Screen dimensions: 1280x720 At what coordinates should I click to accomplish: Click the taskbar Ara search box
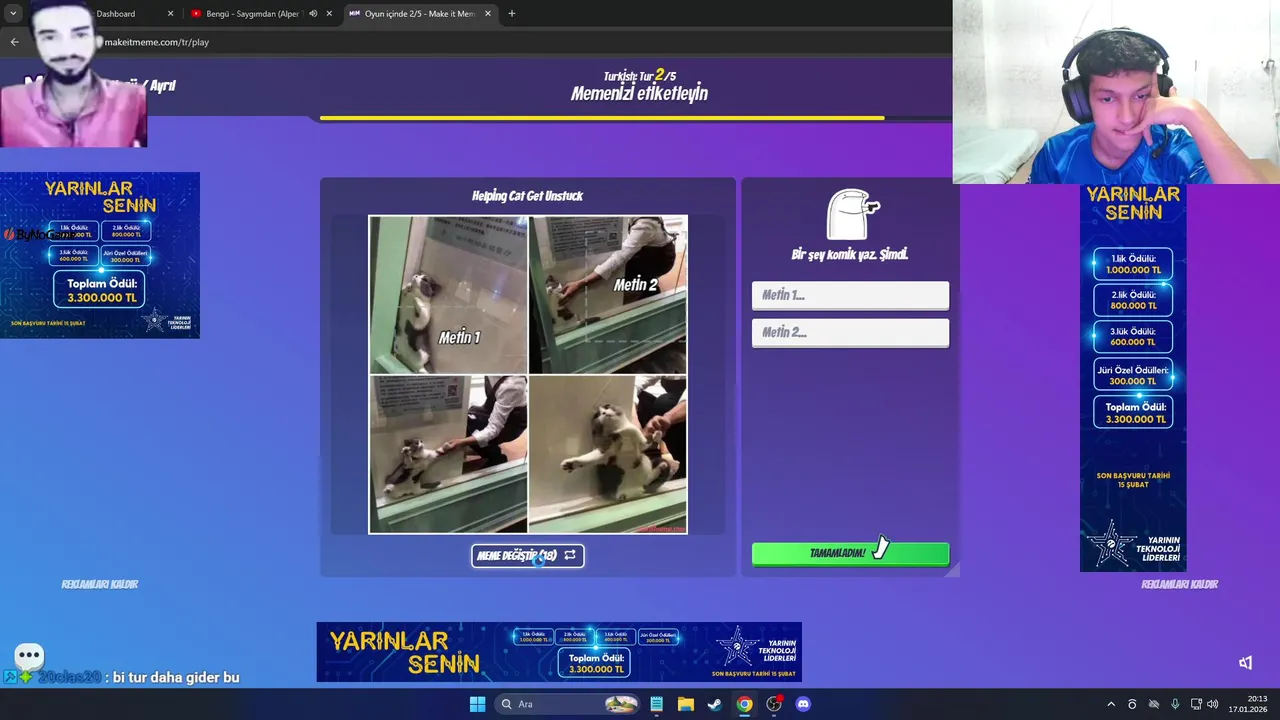click(568, 704)
